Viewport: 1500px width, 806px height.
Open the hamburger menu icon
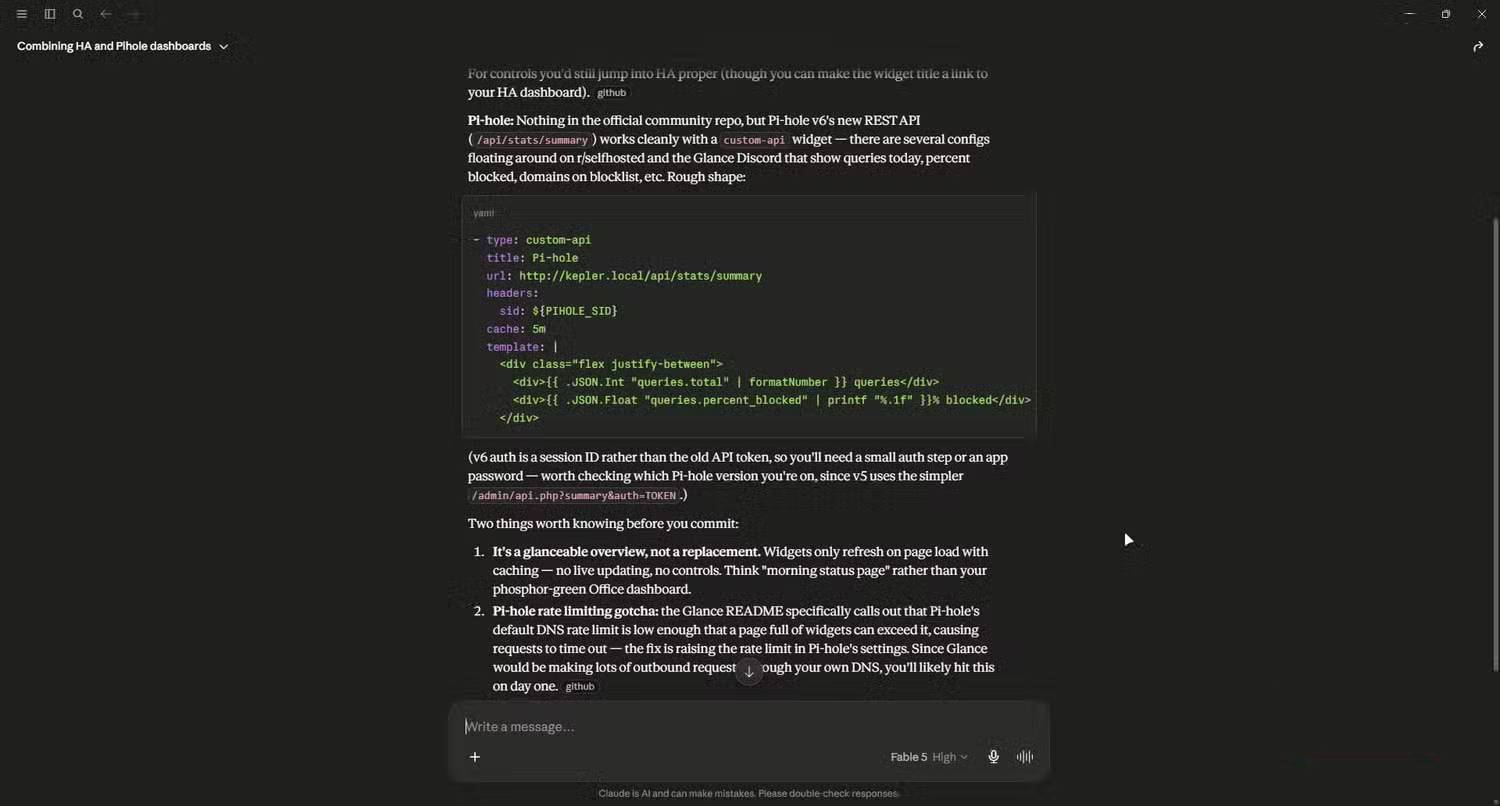21,14
